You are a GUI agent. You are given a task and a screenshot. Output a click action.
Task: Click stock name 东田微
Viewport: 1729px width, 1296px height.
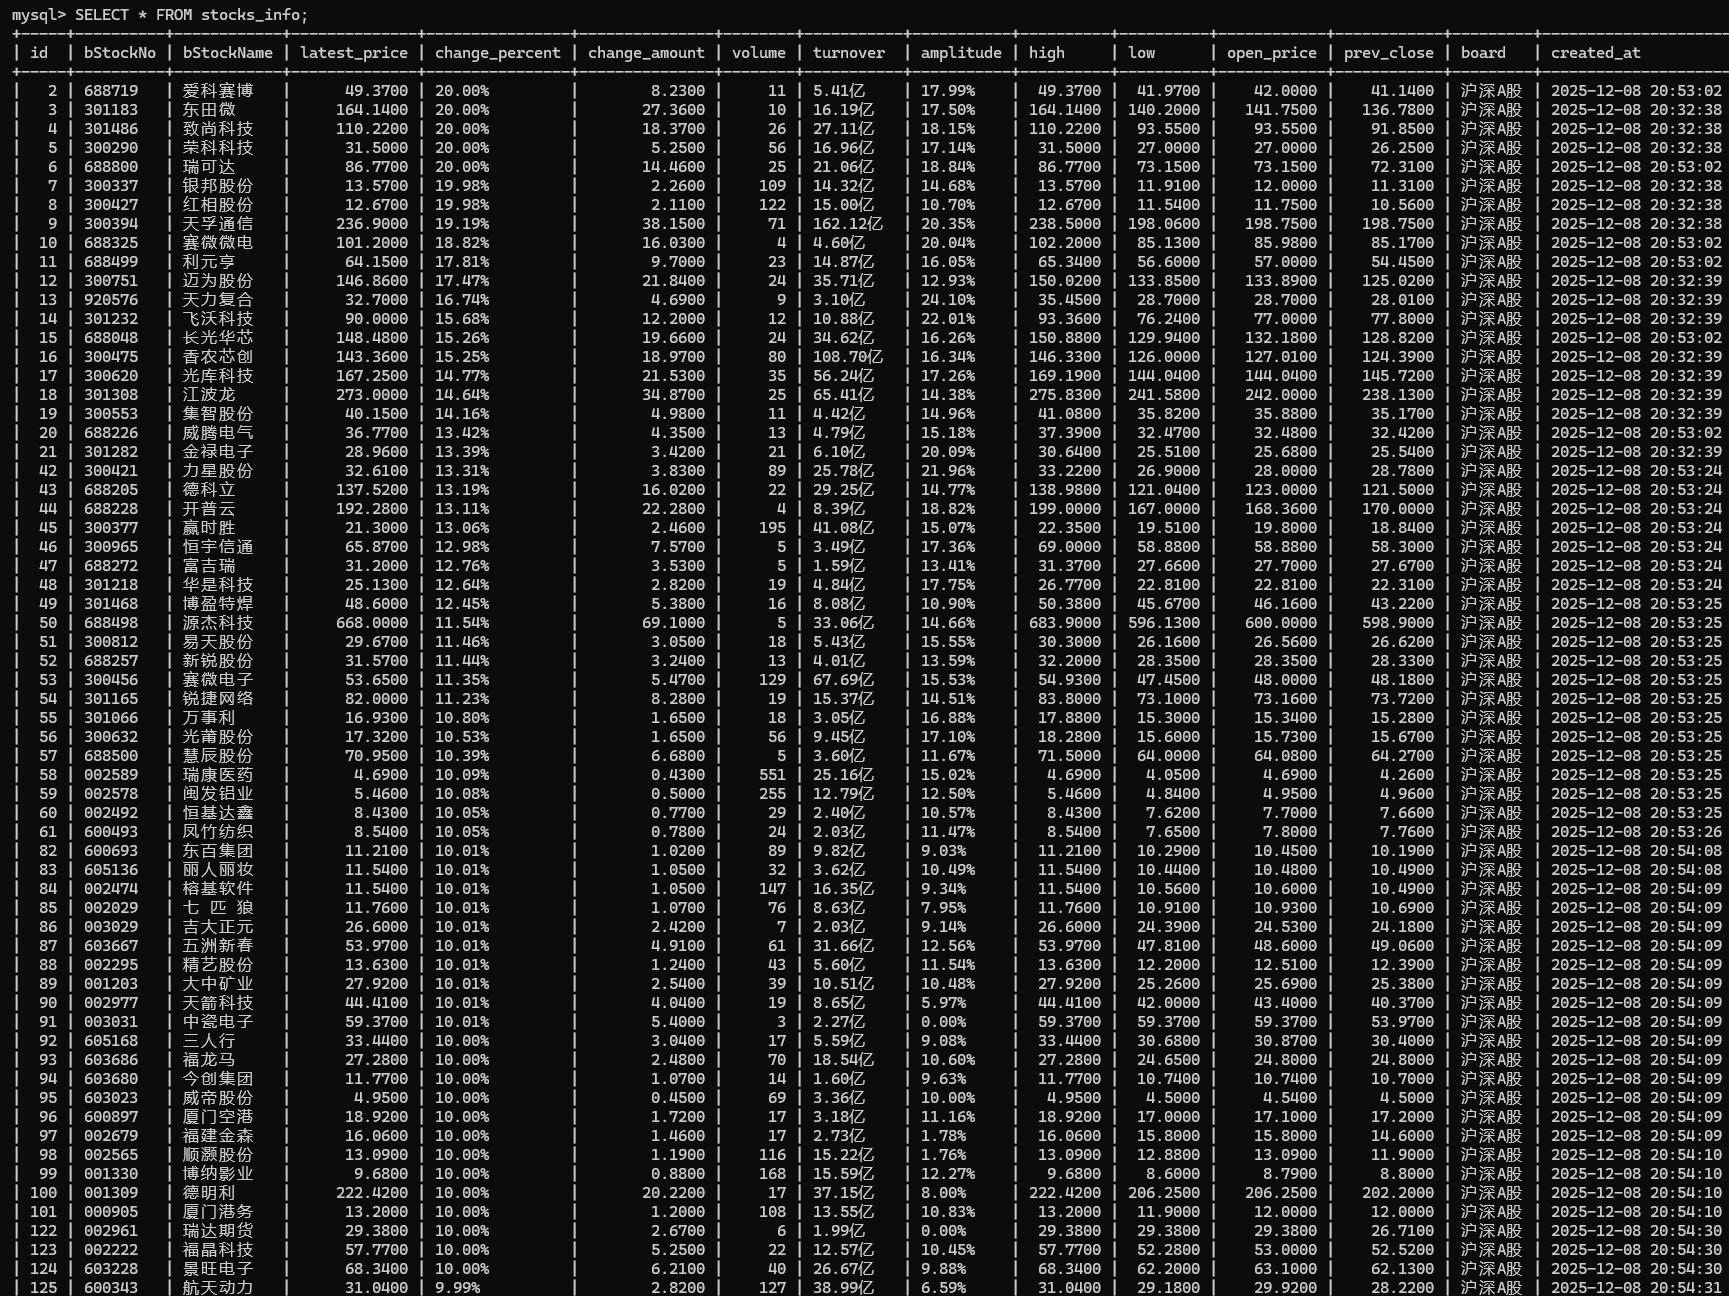click(209, 110)
